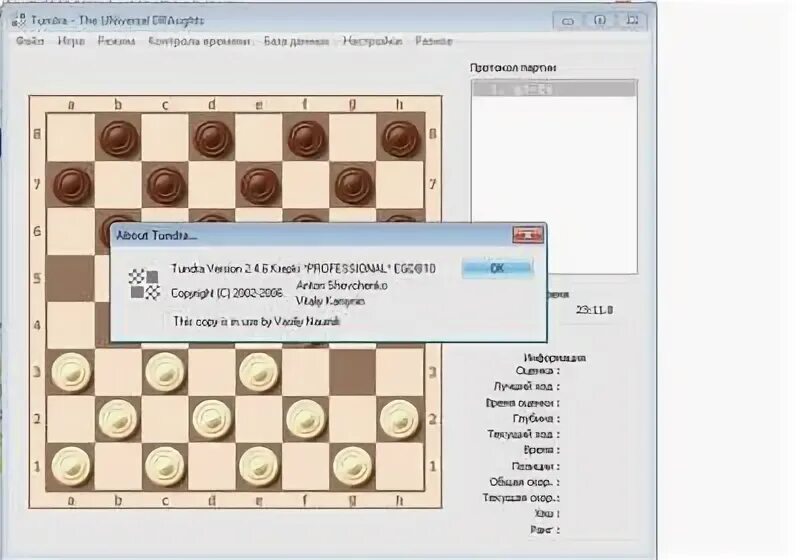Screen dimensions: 800x560
Task: Click the Tundra app icon in title bar
Action: (19, 20)
